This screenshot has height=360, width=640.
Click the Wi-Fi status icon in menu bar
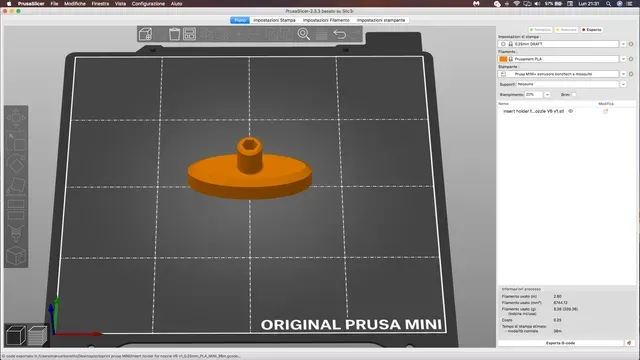(517, 4)
